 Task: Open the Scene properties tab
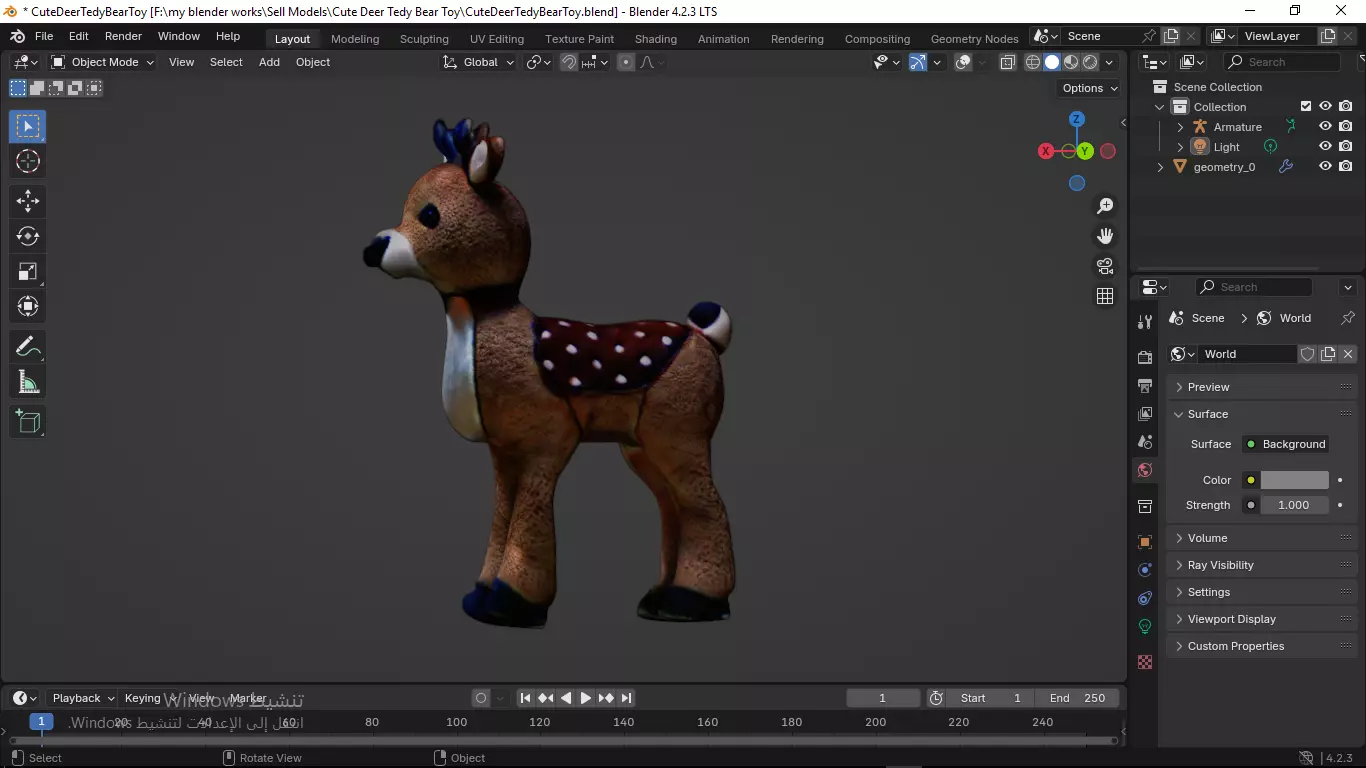coord(1145,441)
